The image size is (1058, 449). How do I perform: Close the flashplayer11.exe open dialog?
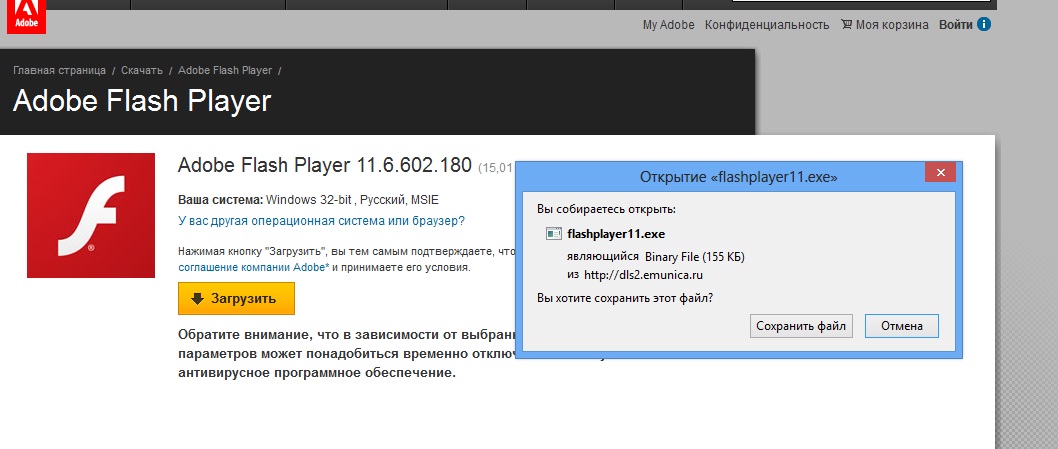click(x=940, y=173)
